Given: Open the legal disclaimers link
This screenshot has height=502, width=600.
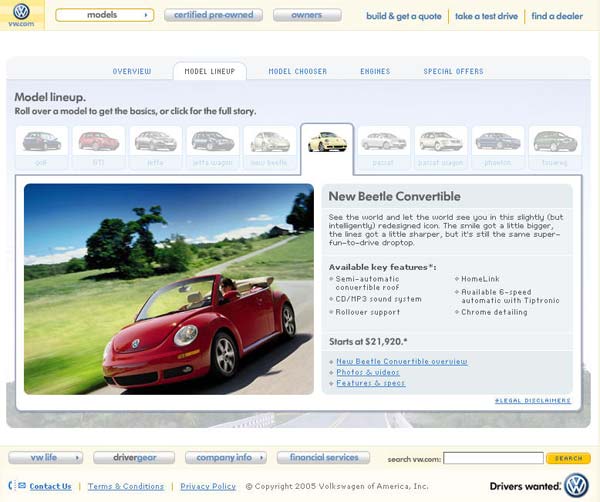Looking at the screenshot, I should coord(533,401).
